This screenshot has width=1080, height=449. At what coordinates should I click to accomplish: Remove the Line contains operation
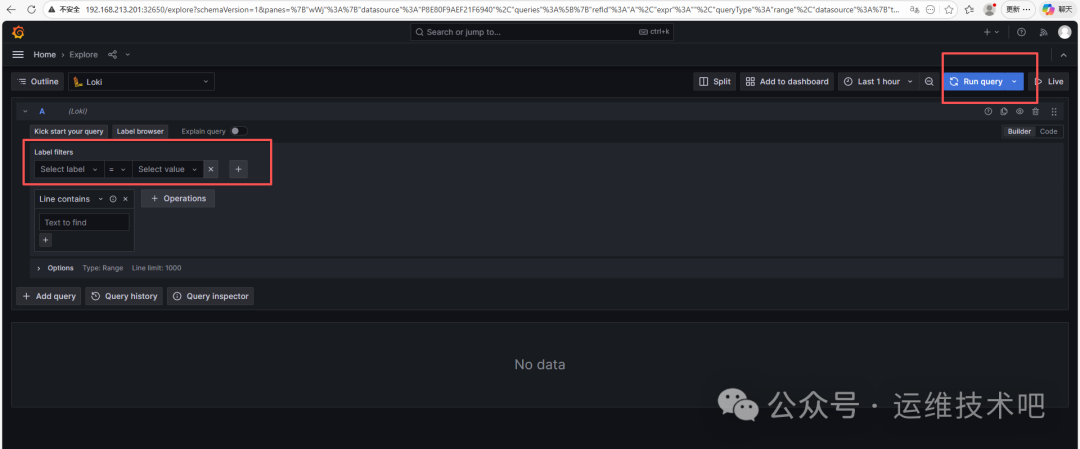pyautogui.click(x=125, y=198)
